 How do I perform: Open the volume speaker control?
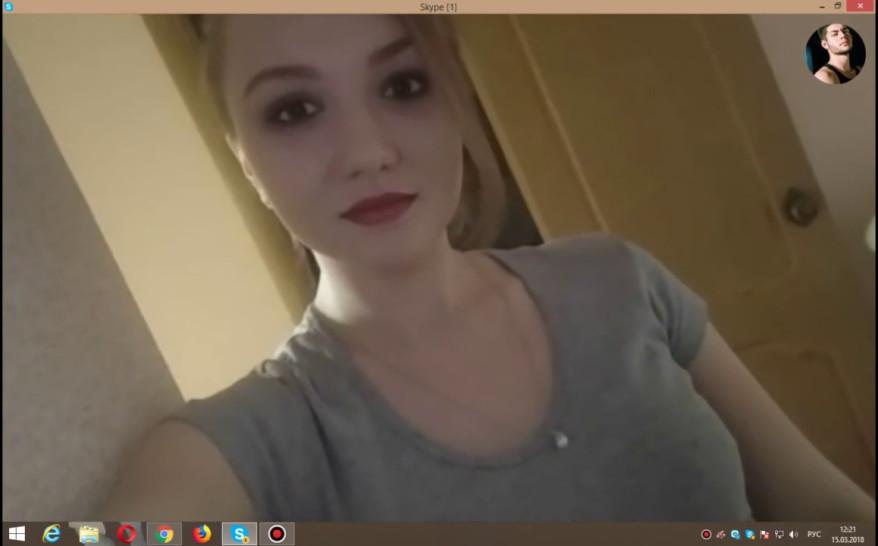click(x=793, y=534)
